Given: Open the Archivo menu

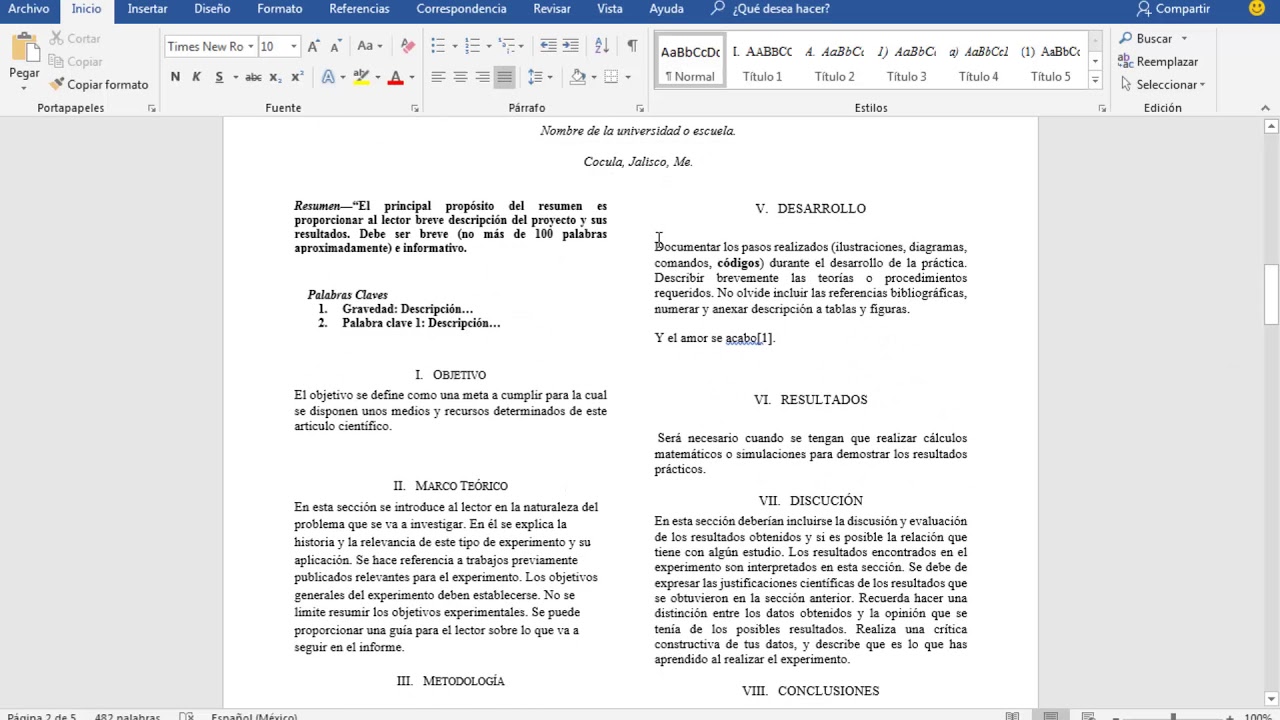Looking at the screenshot, I should click(x=28, y=9).
